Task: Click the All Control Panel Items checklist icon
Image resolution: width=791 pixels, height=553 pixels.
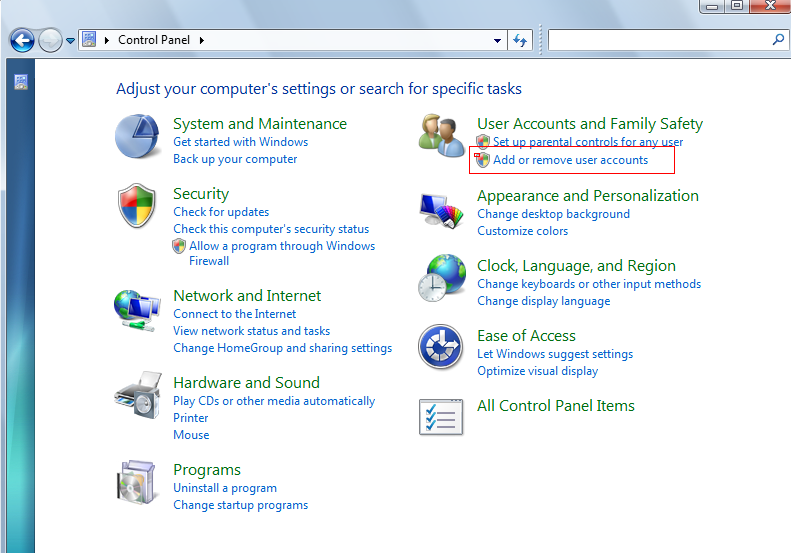Action: pyautogui.click(x=441, y=417)
